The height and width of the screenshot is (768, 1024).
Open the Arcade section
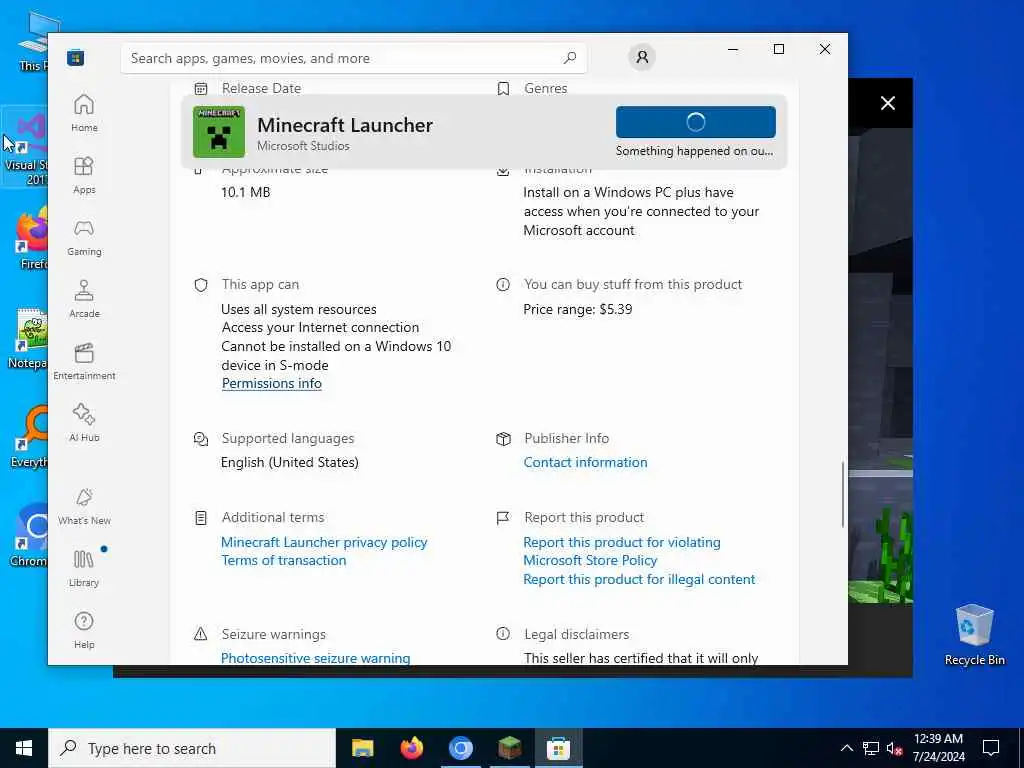84,299
